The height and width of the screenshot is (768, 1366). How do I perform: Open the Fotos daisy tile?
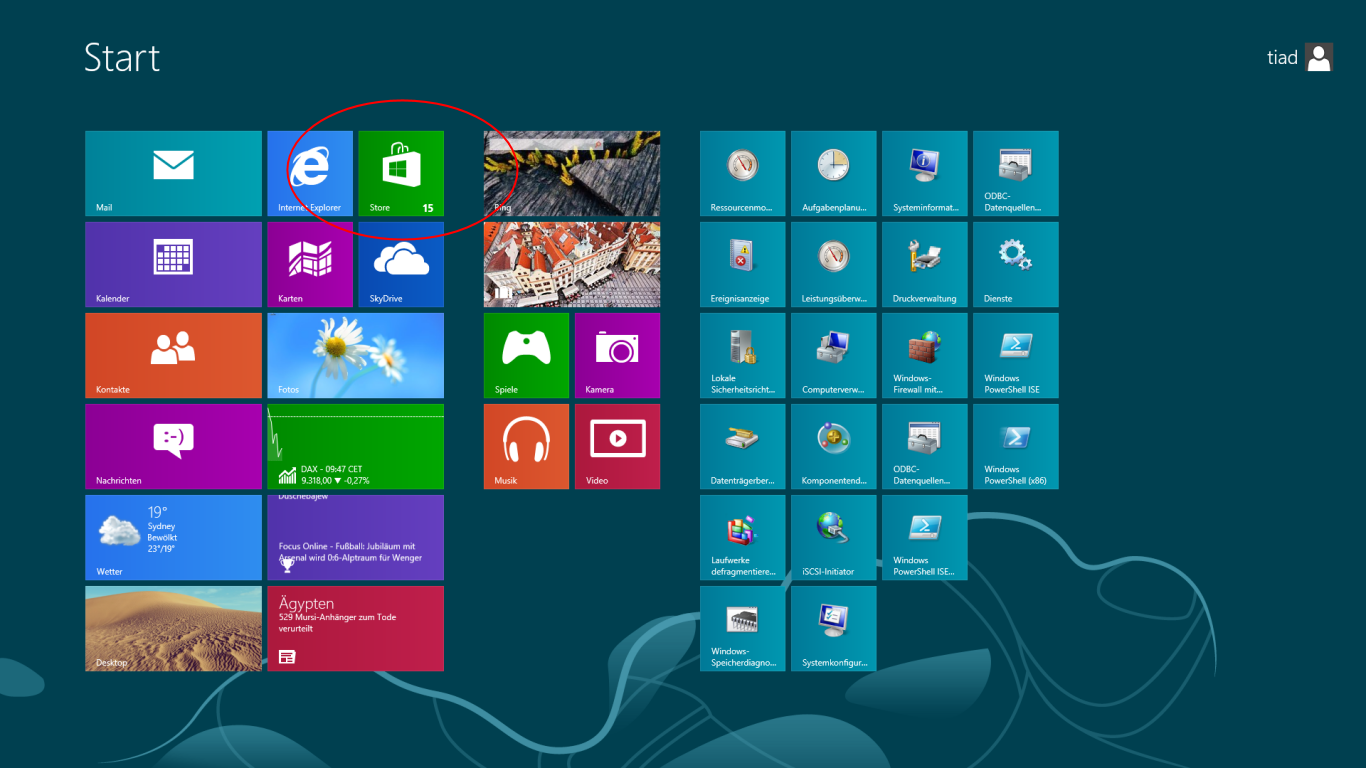(355, 355)
